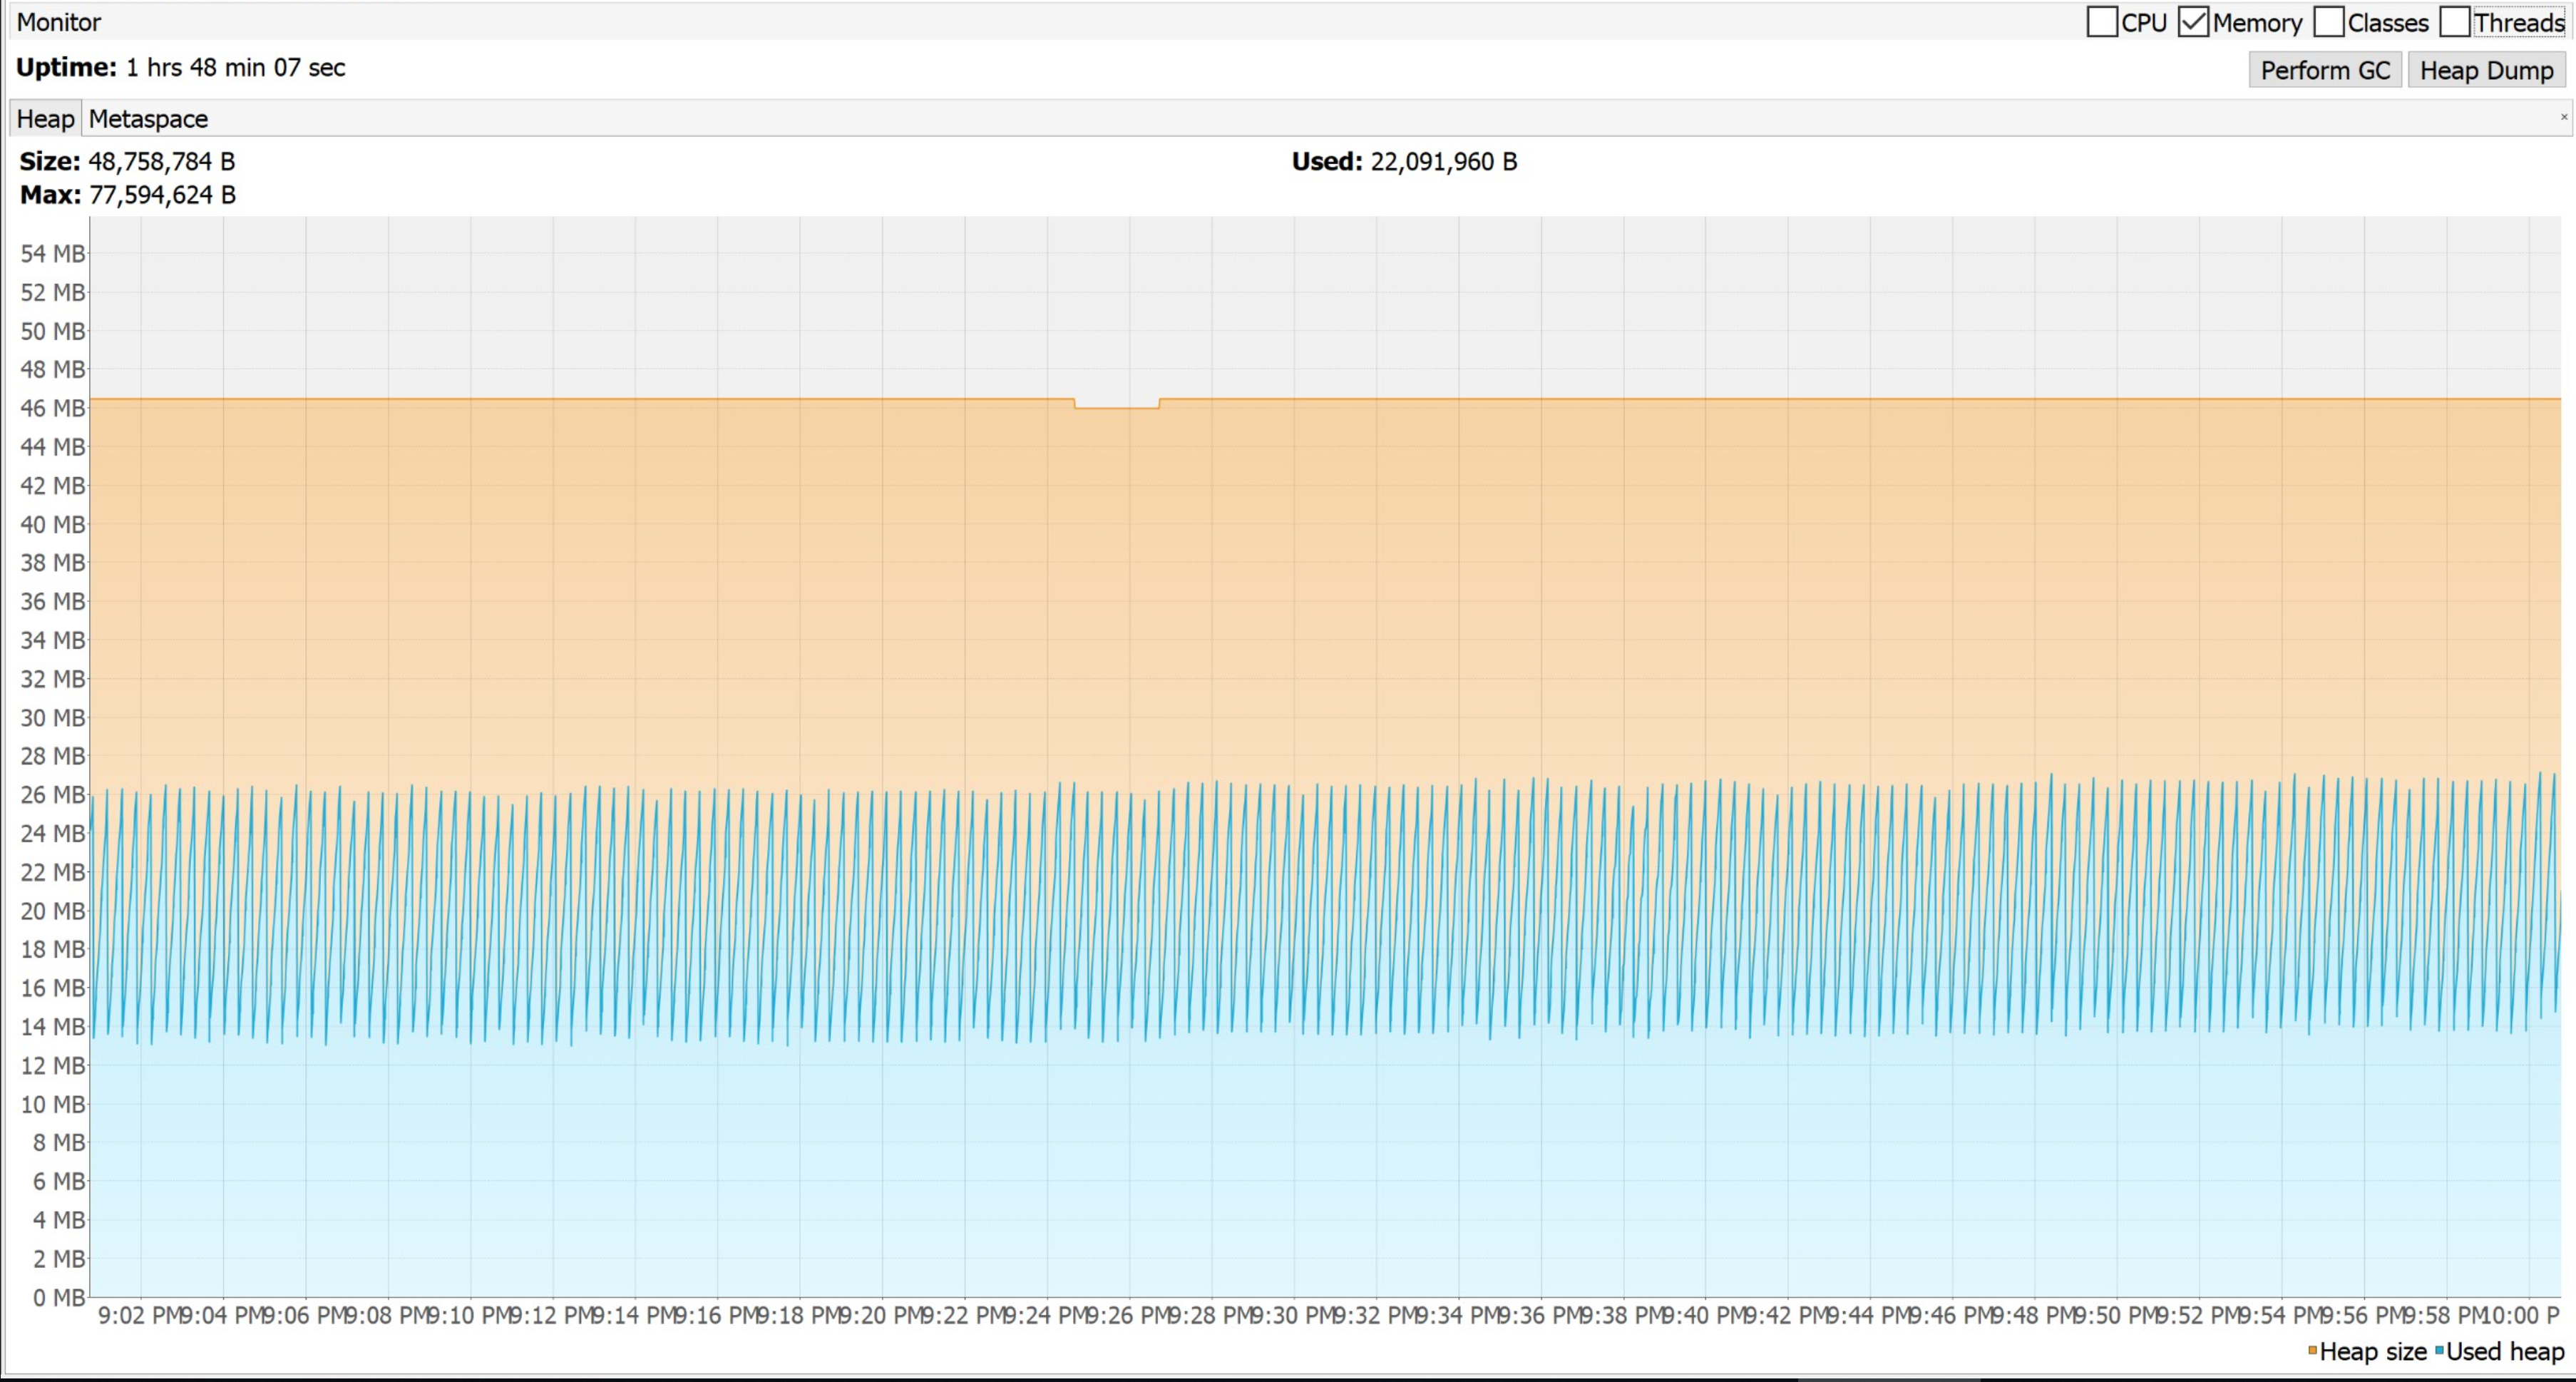
Task: Click the Max heap value text
Action: (x=162, y=195)
